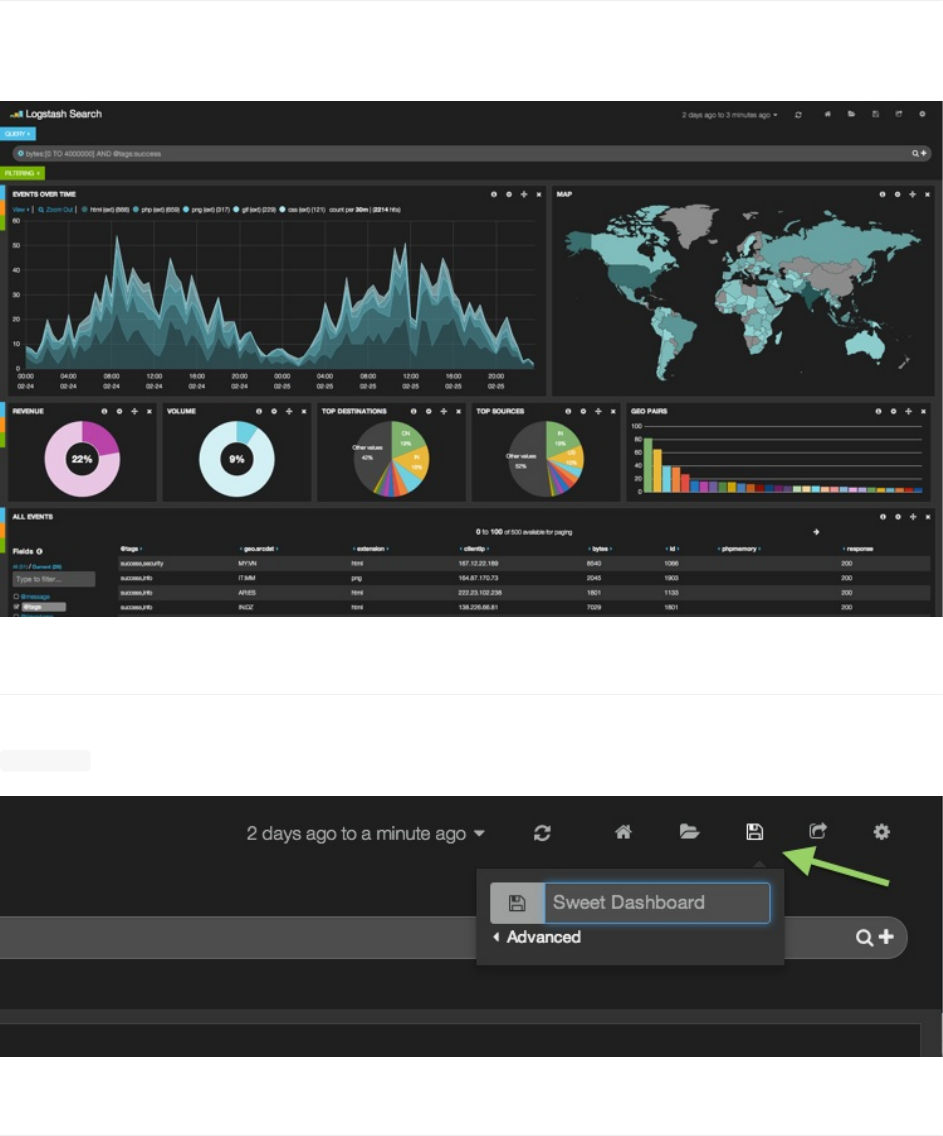The height and width of the screenshot is (1136, 943).
Task: Add a query with plus icon
Action: pyautogui.click(x=886, y=937)
